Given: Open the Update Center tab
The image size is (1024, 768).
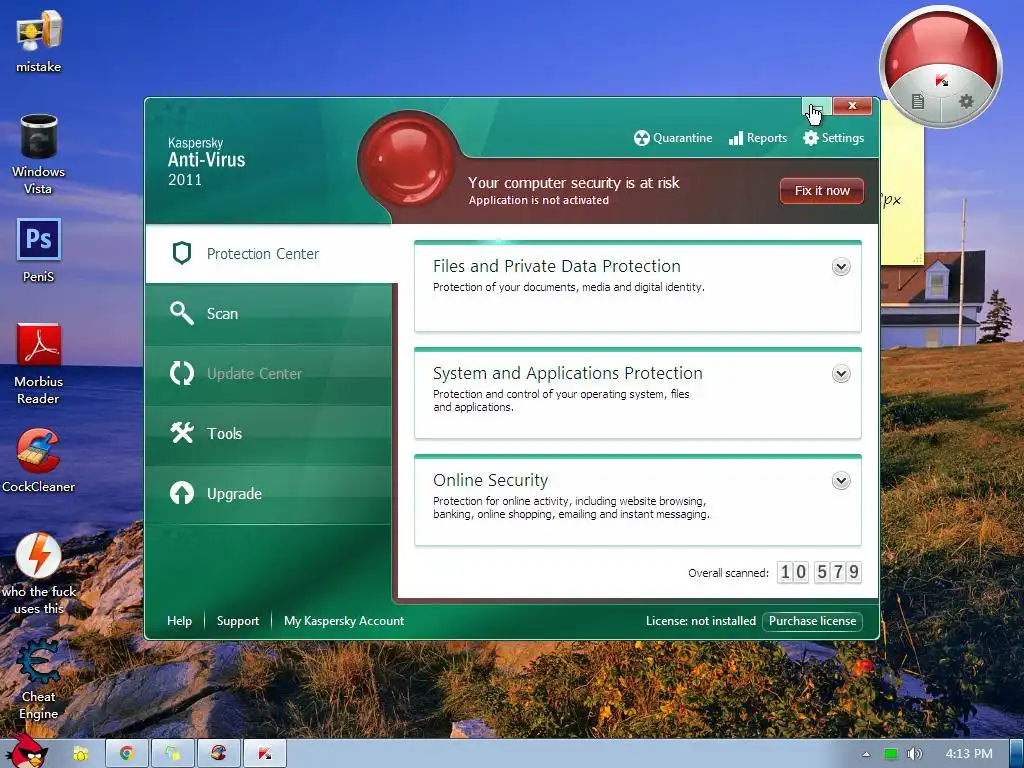Looking at the screenshot, I should click(268, 374).
